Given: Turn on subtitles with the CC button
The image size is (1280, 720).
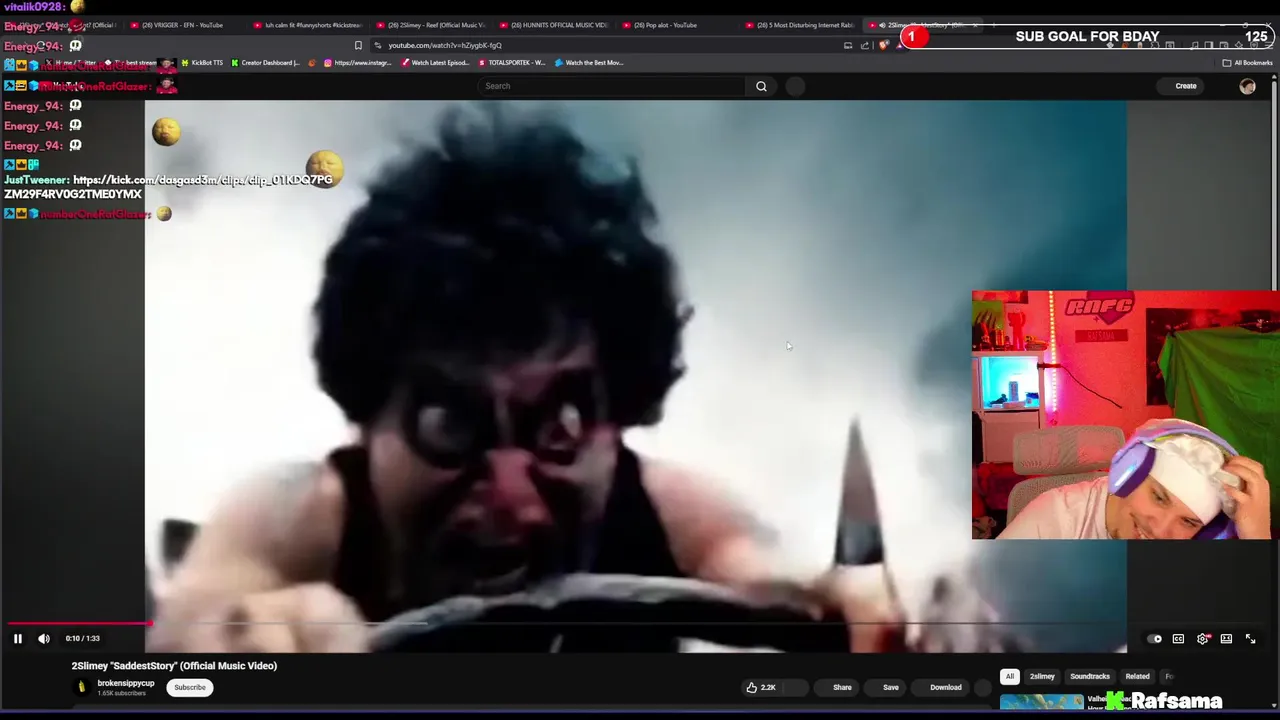Looking at the screenshot, I should coord(1178,638).
